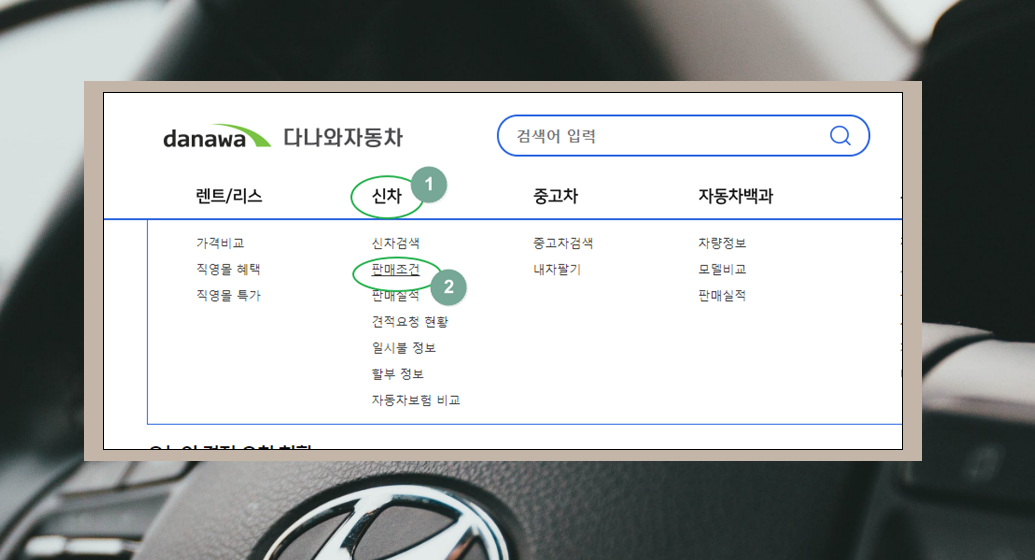1035x560 pixels.
Task: Open 할부 정보 link
Action: click(397, 374)
